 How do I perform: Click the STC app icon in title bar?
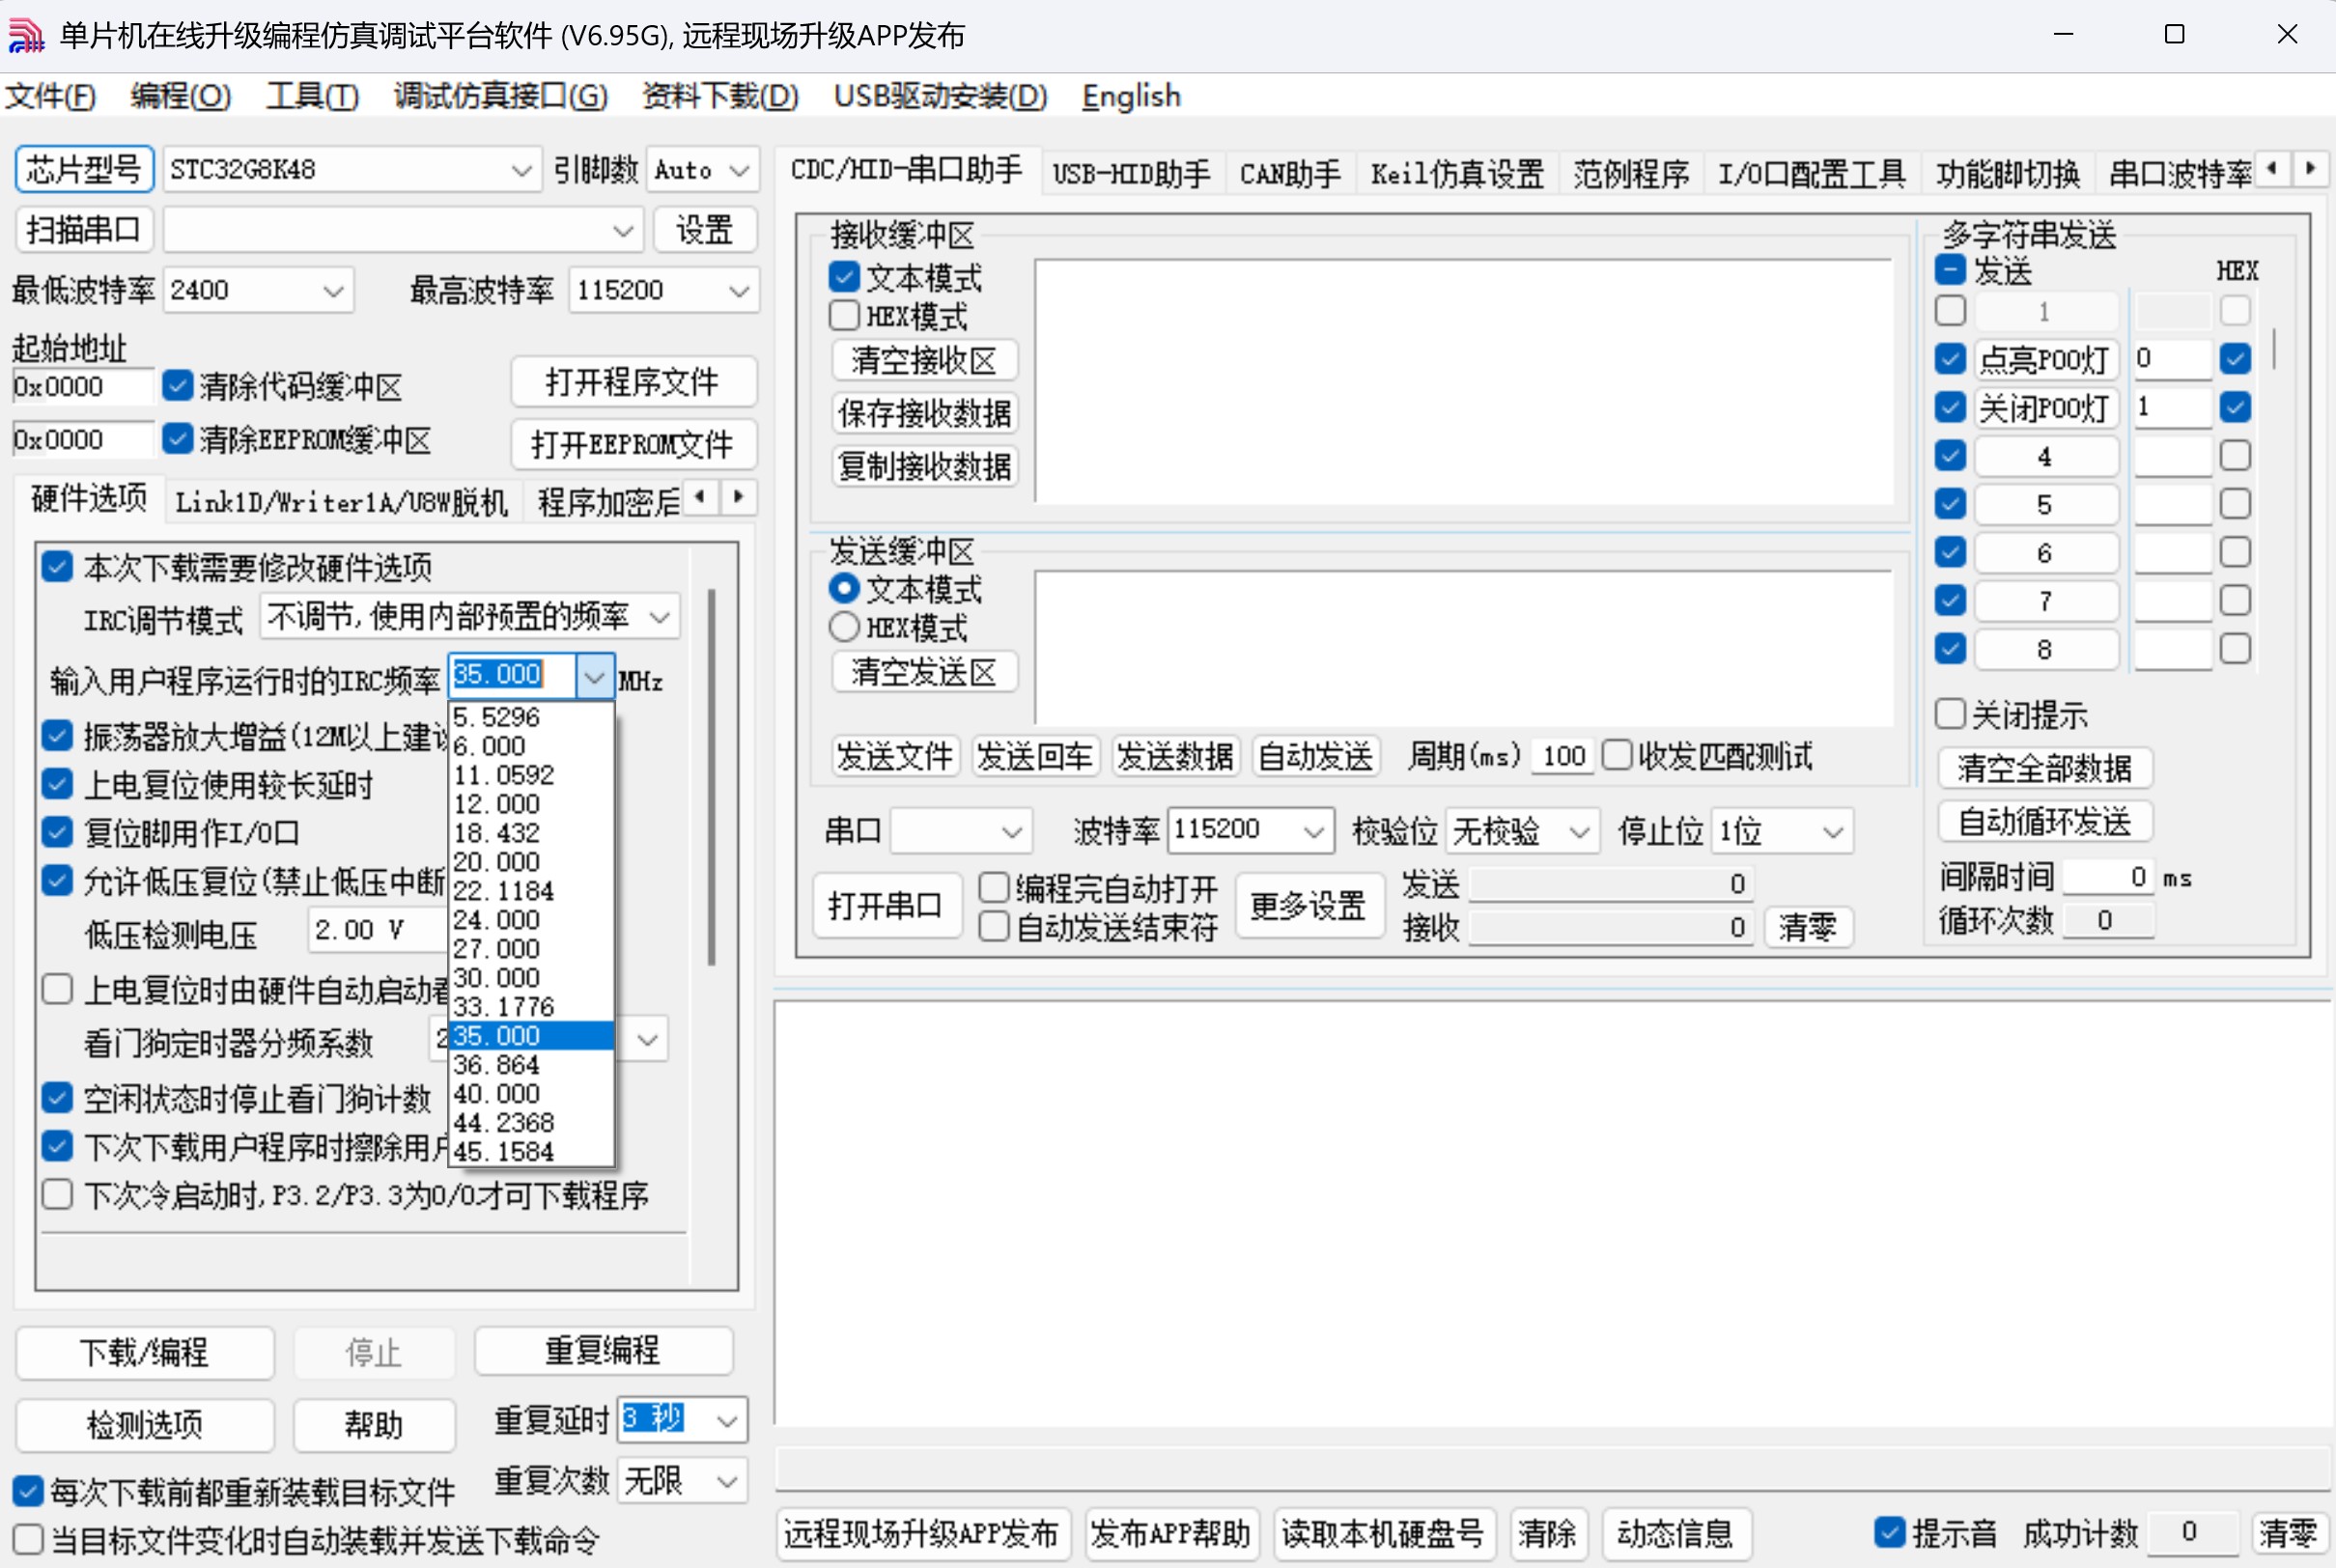26,35
